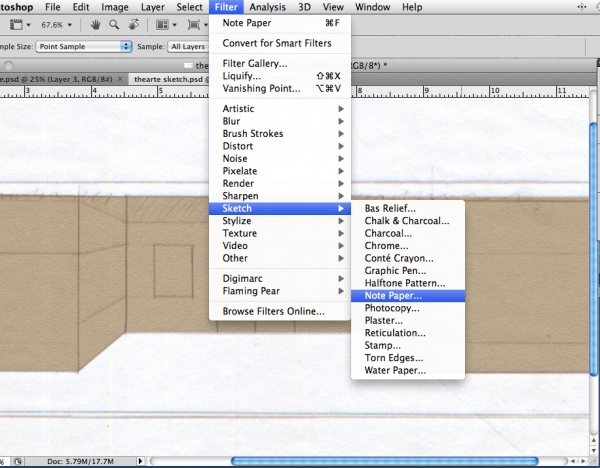Viewport: 600px width, 468px height.
Task: Open the Select menu
Action: click(x=189, y=7)
